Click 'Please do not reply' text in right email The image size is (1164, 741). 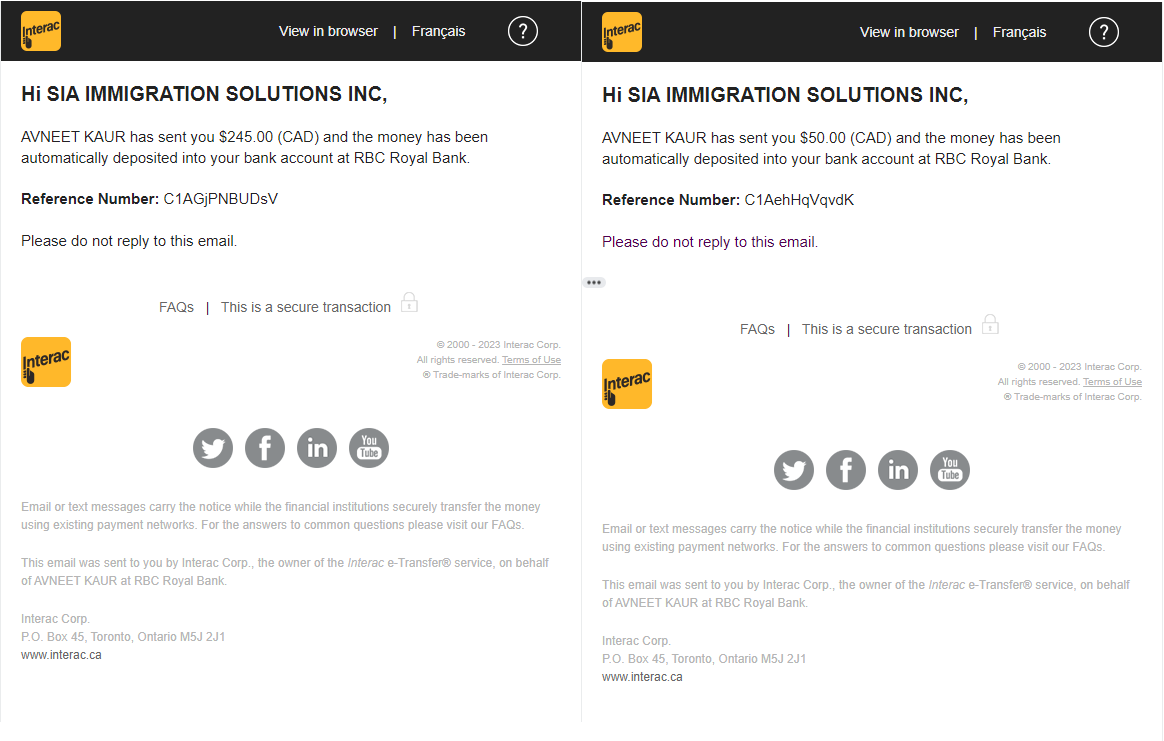(710, 242)
